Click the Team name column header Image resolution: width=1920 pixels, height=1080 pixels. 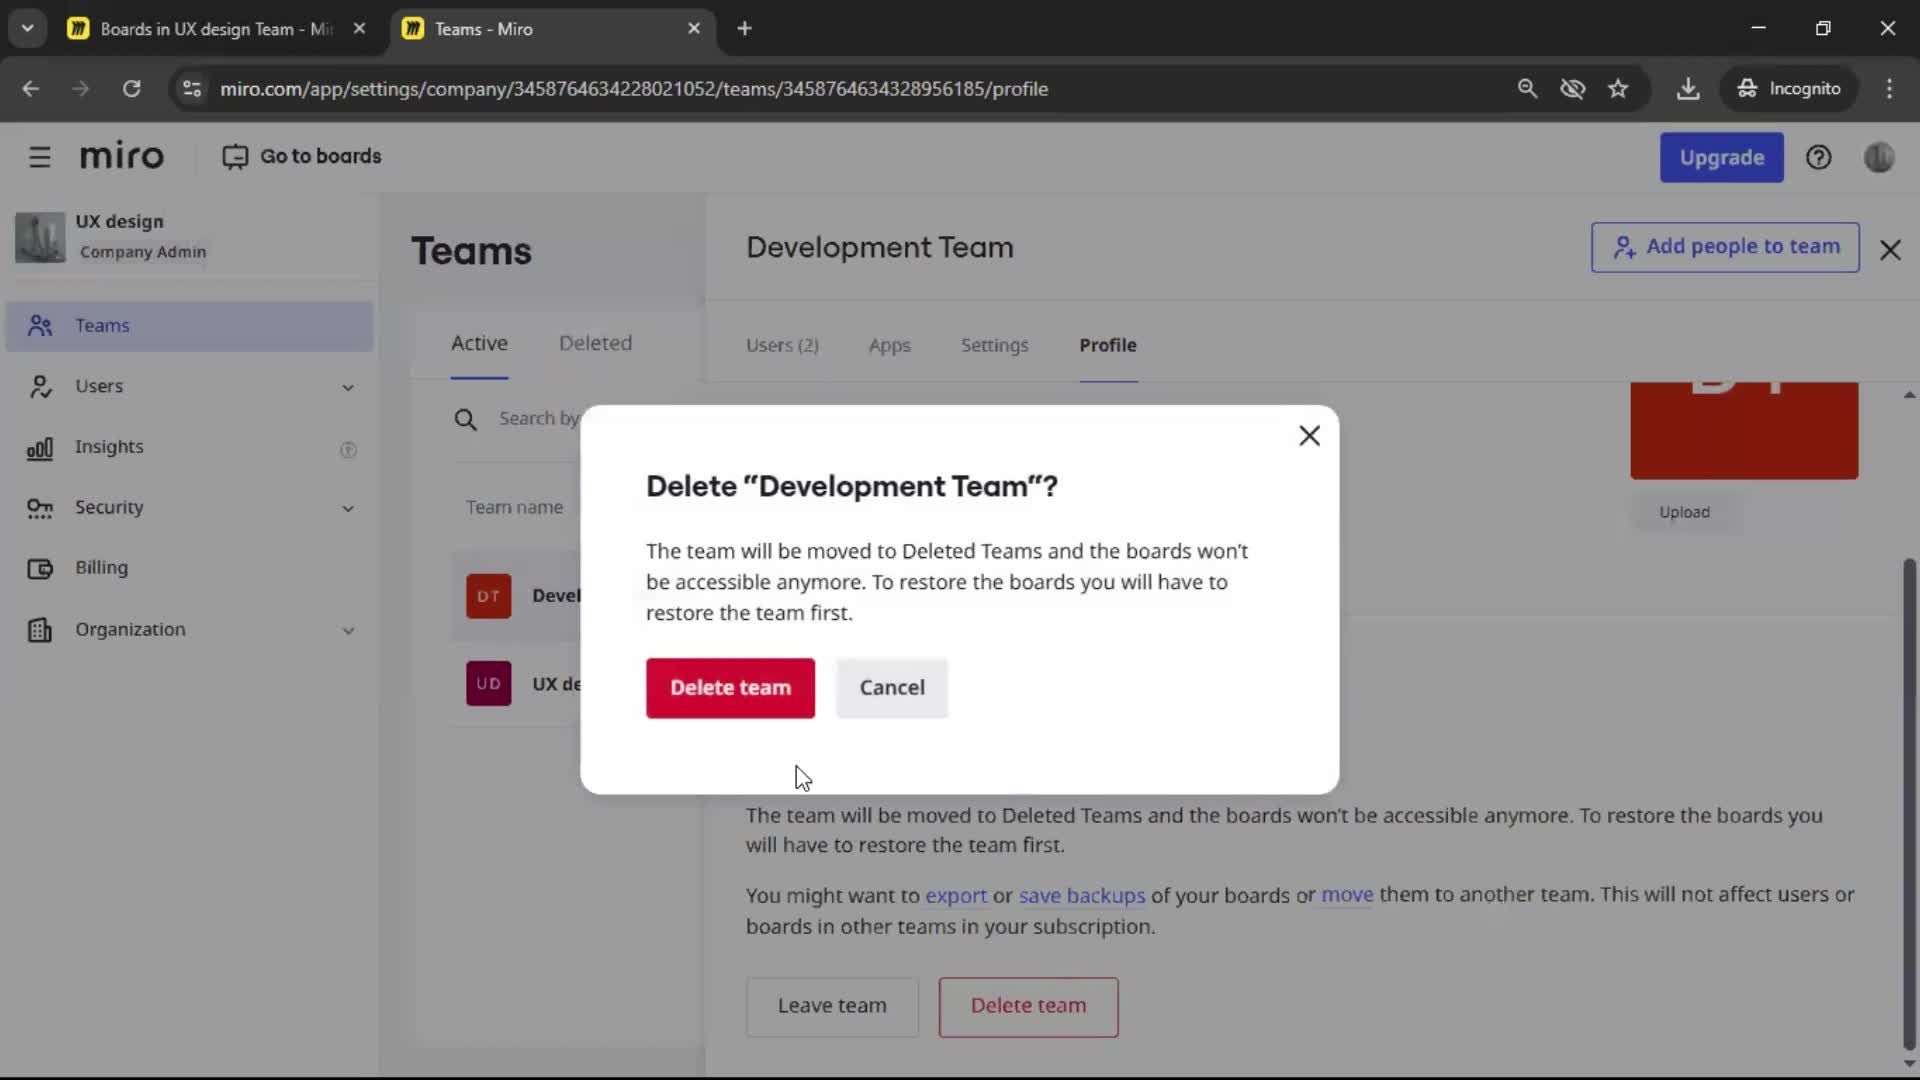(514, 508)
